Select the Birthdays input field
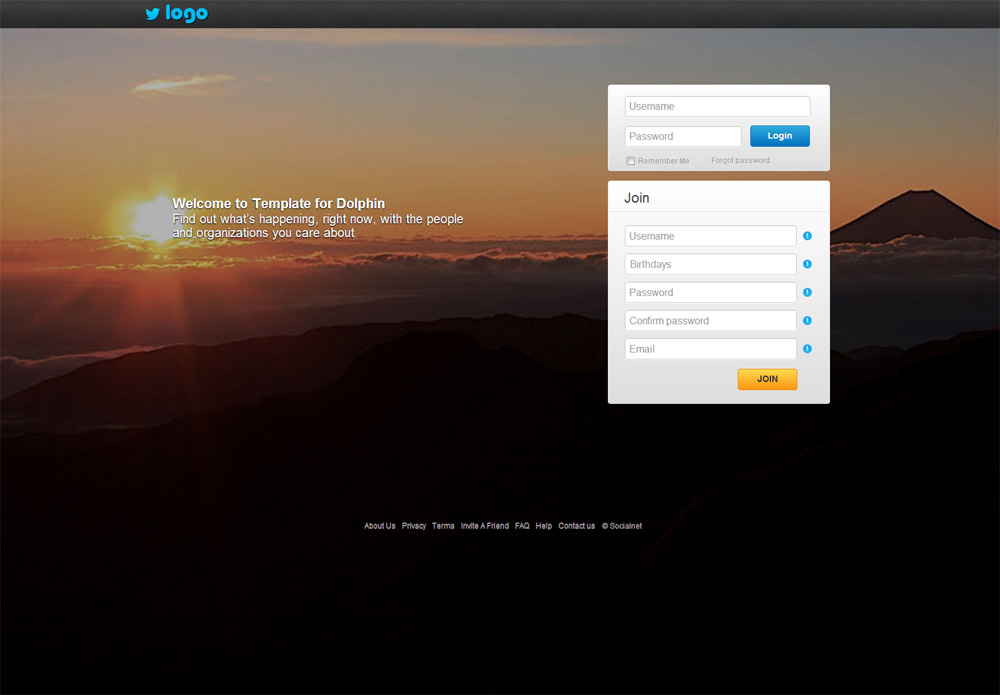Screen dimensions: 1000x695 click(710, 264)
